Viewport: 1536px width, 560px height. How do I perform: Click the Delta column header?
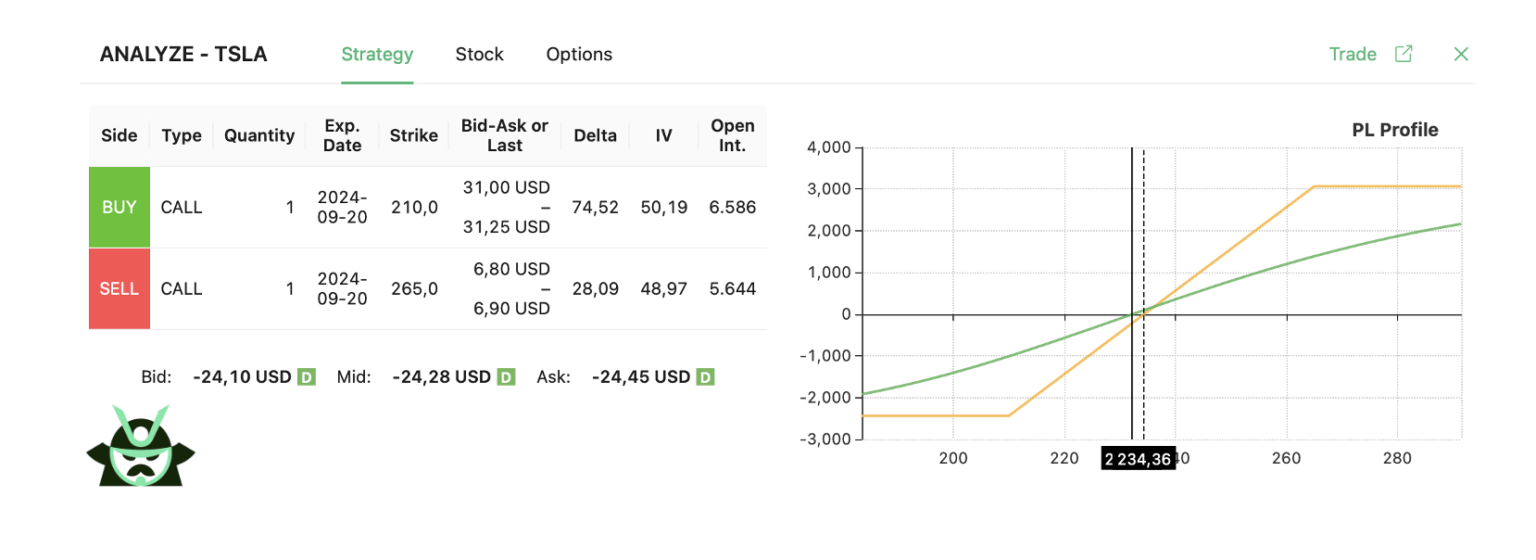click(595, 135)
